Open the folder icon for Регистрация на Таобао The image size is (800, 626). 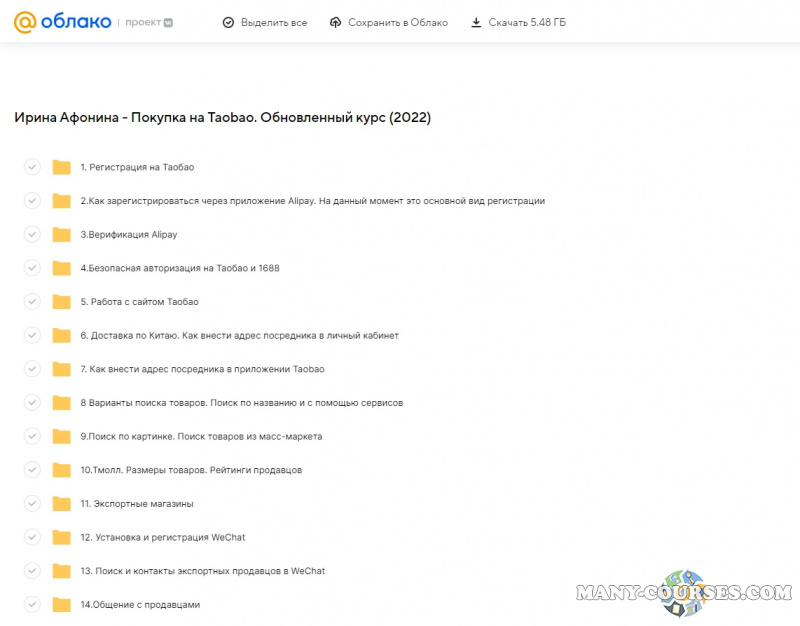[62, 167]
